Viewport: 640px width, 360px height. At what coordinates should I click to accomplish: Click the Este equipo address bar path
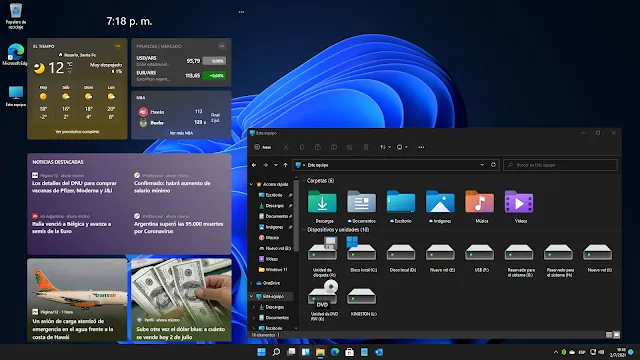(x=318, y=165)
